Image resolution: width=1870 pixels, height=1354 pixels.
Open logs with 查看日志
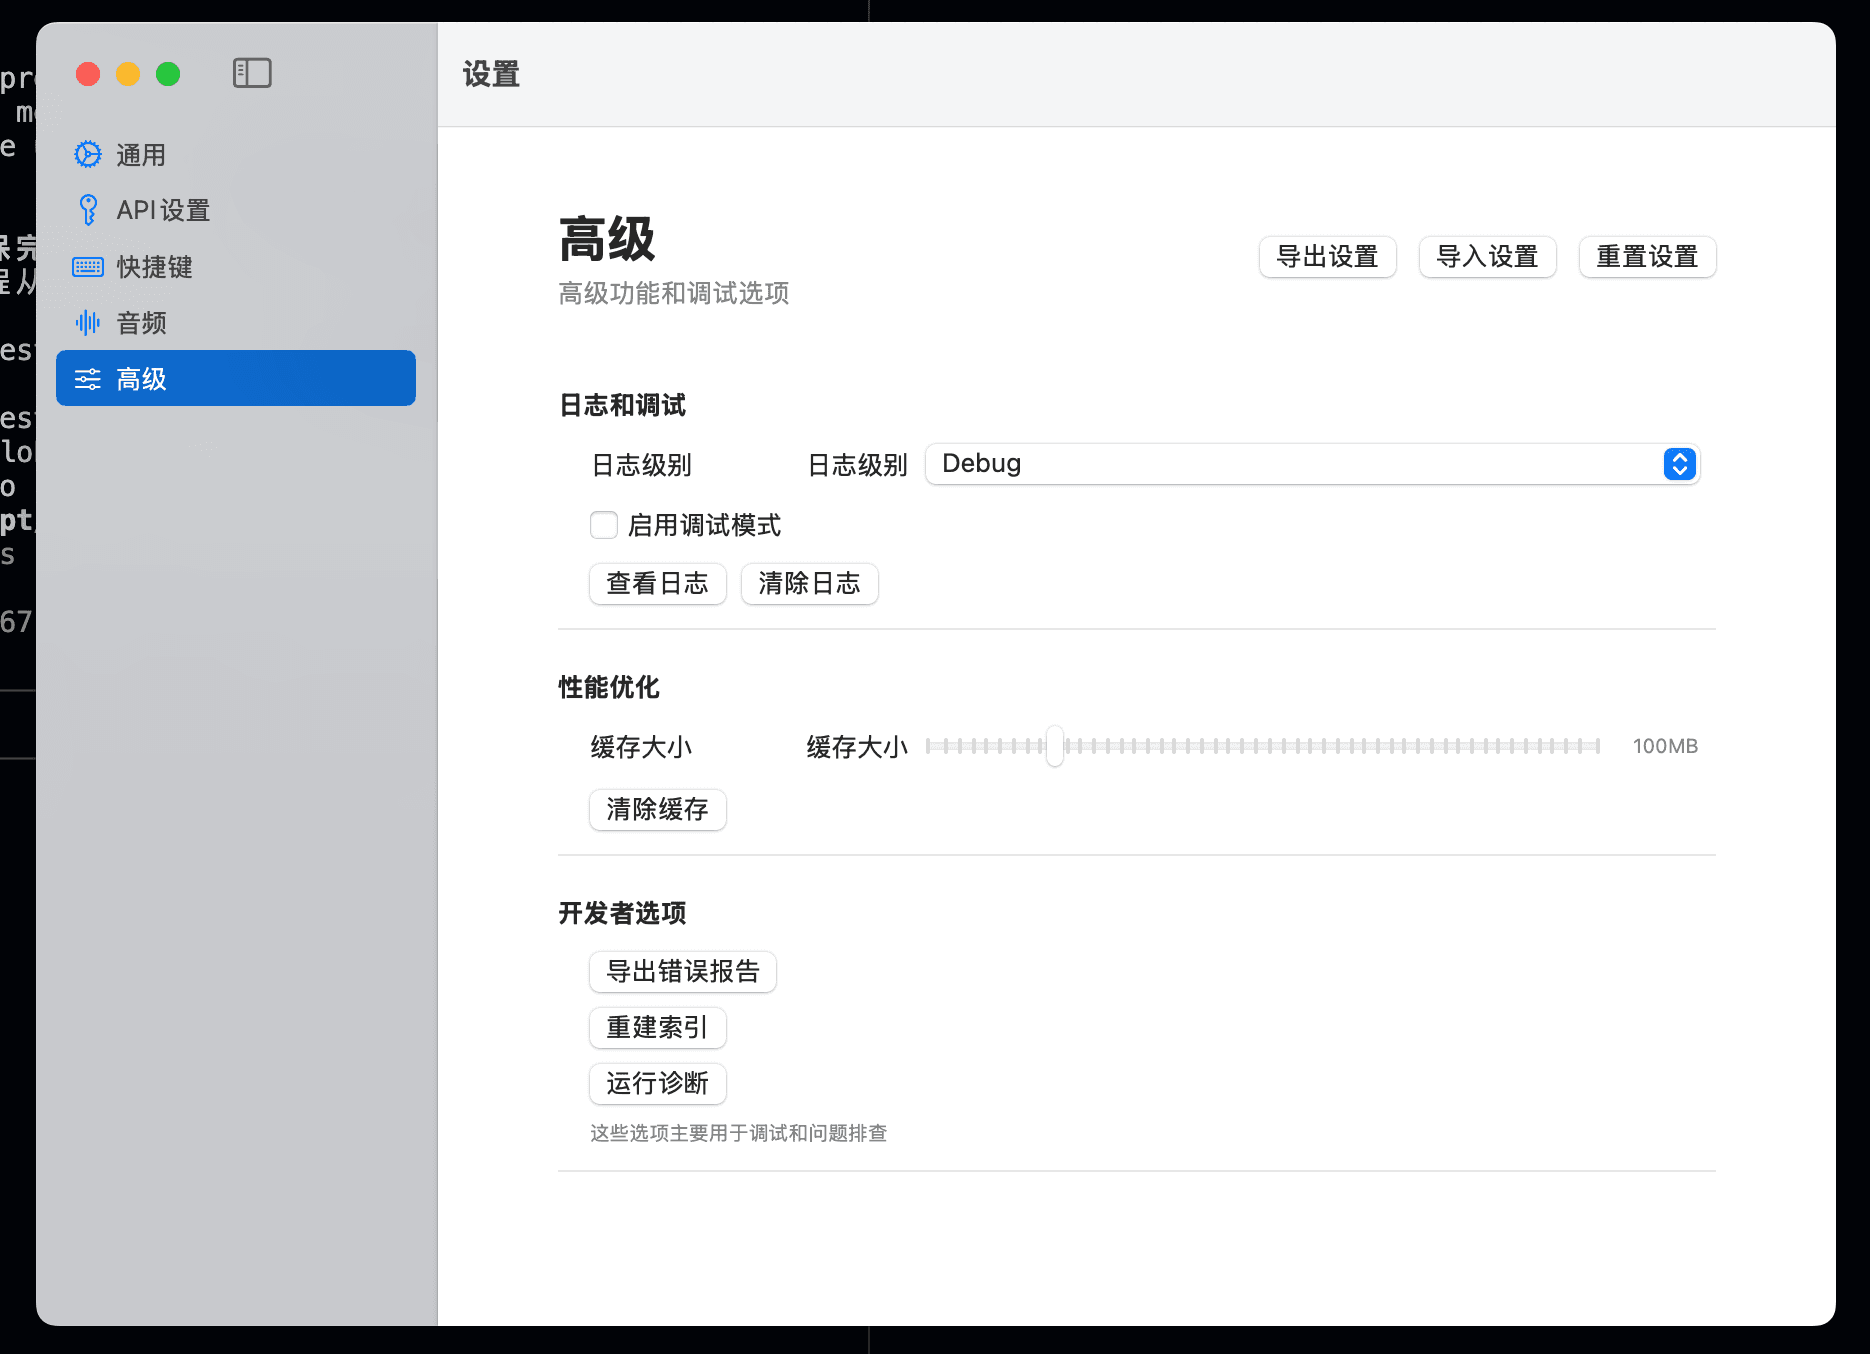tap(657, 583)
